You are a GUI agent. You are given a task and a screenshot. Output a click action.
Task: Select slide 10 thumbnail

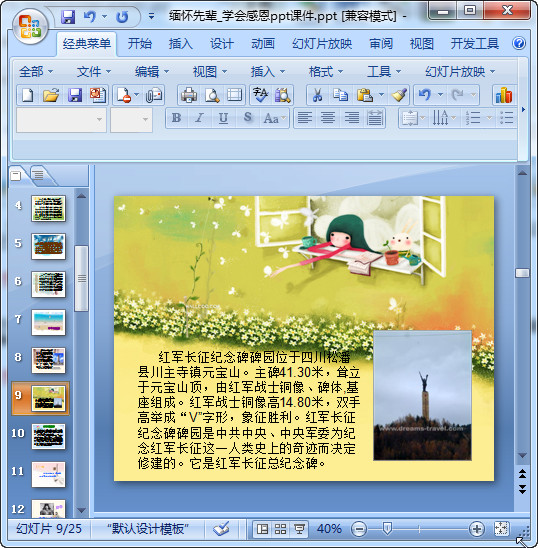(x=49, y=437)
